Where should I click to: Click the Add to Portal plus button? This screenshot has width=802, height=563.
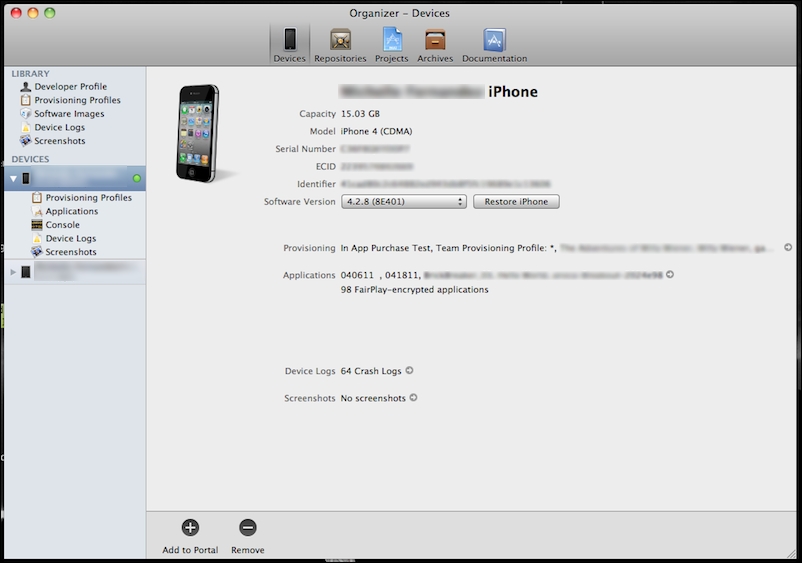190,527
